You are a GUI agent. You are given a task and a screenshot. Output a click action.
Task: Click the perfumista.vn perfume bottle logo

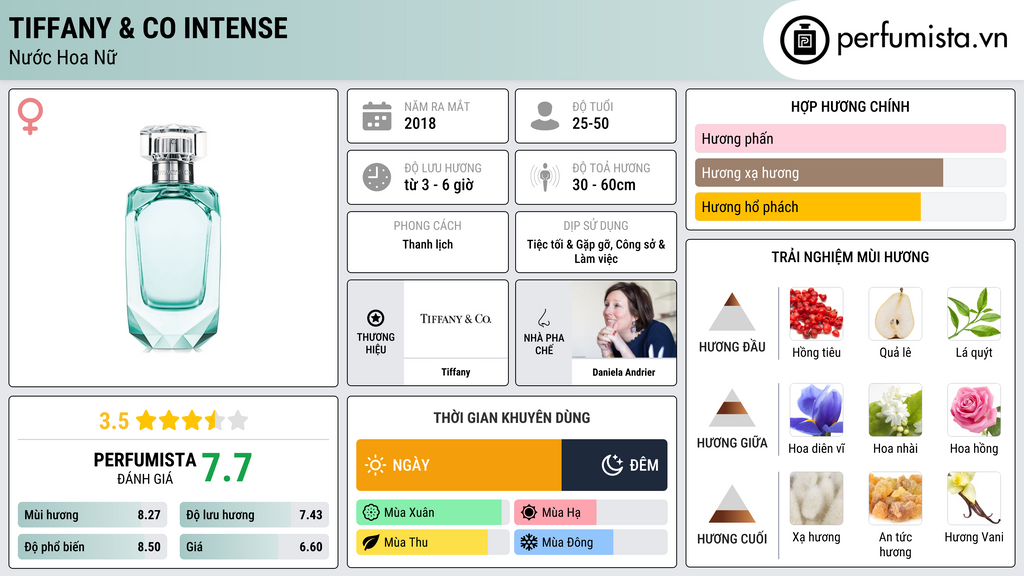coord(805,40)
